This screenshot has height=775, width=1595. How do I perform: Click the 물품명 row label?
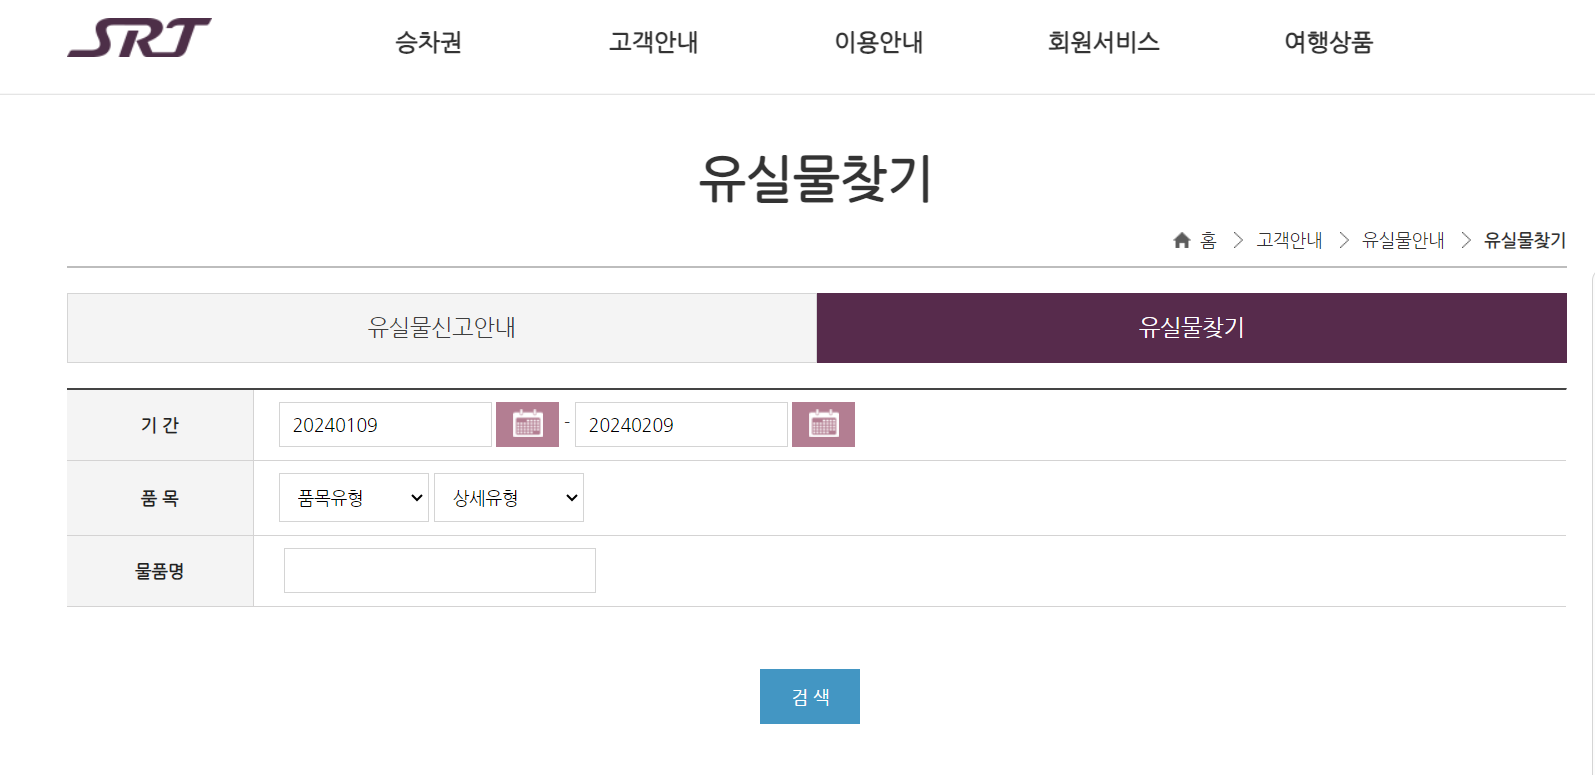coord(160,571)
